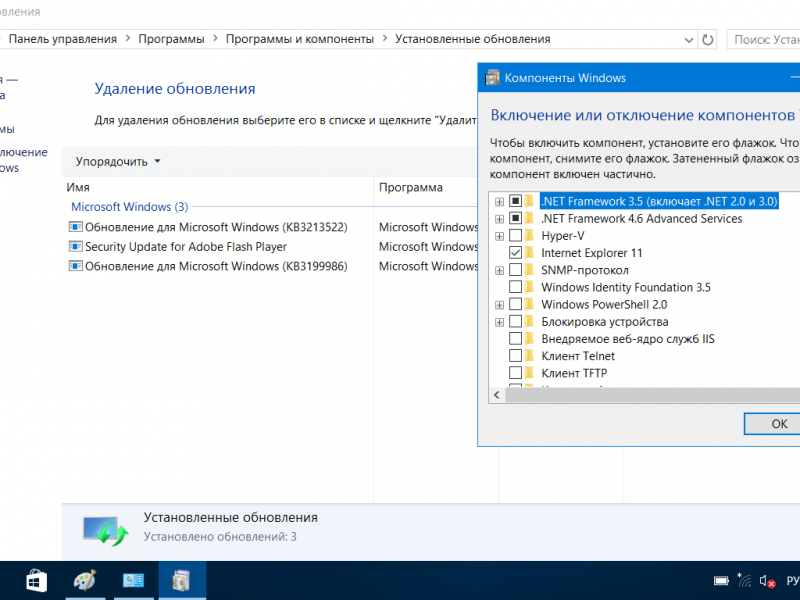Click Установленные обновления breadcrumb
Viewport: 800px width, 600px height.
coord(473,39)
